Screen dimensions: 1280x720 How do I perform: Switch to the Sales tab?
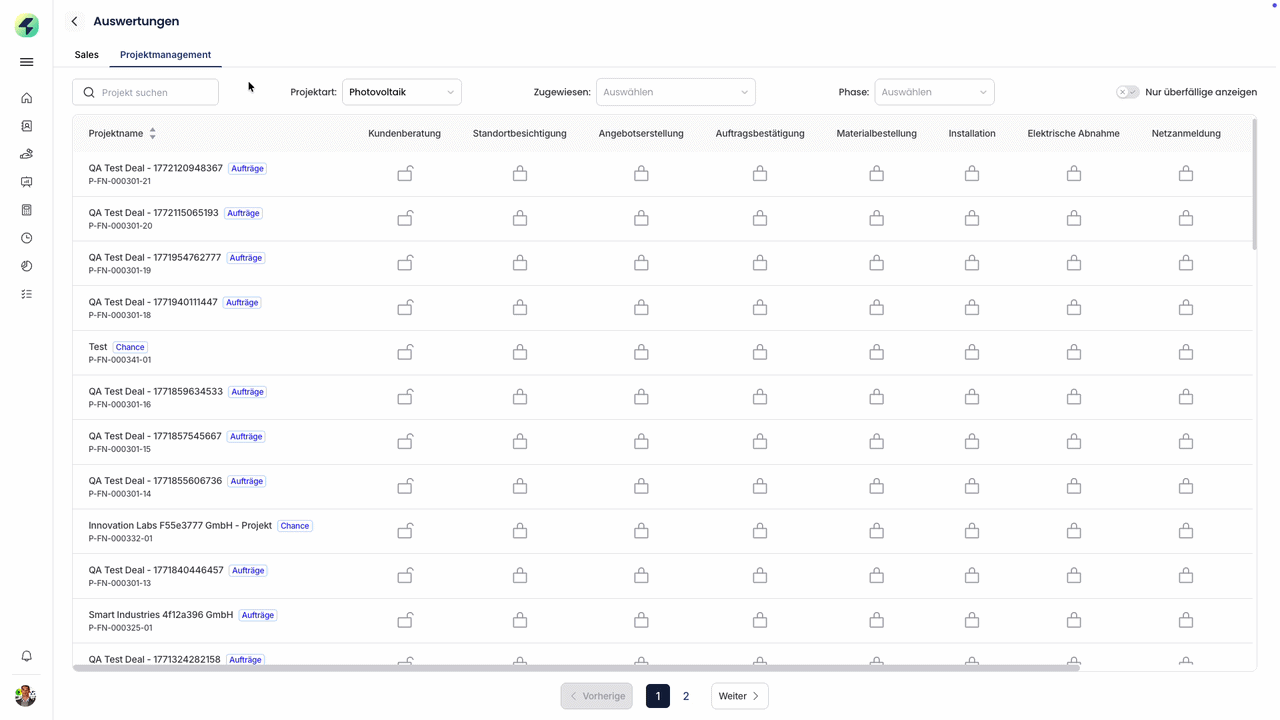tap(87, 55)
